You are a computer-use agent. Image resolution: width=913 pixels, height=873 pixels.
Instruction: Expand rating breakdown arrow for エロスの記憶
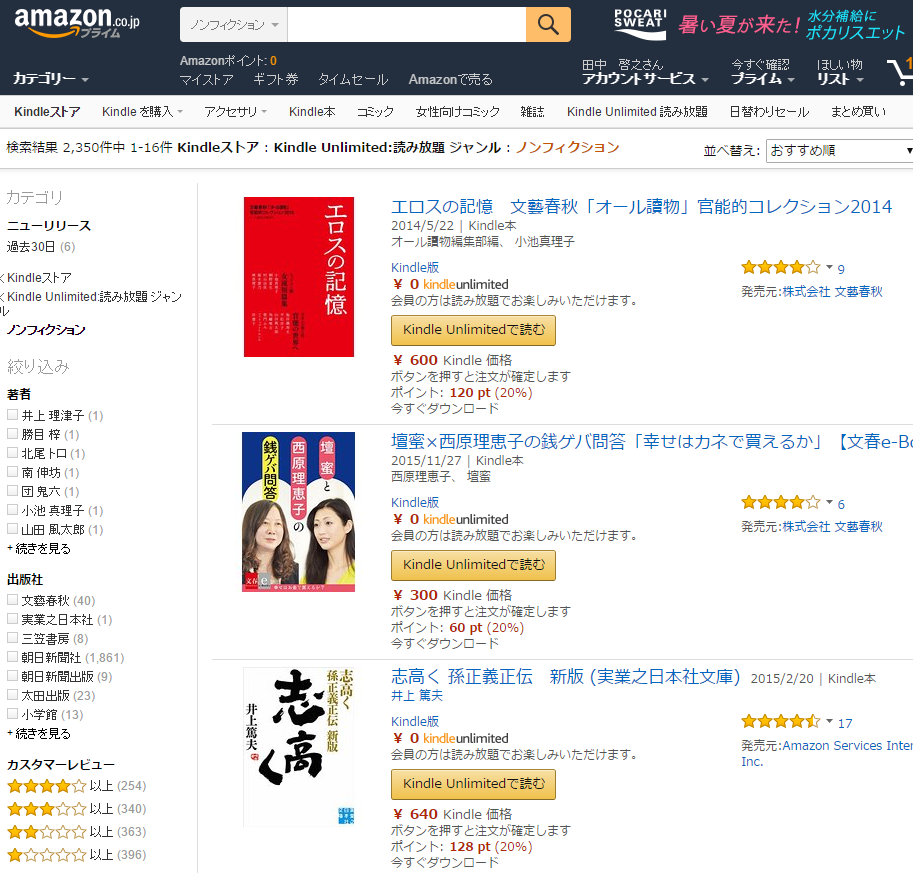tap(829, 267)
